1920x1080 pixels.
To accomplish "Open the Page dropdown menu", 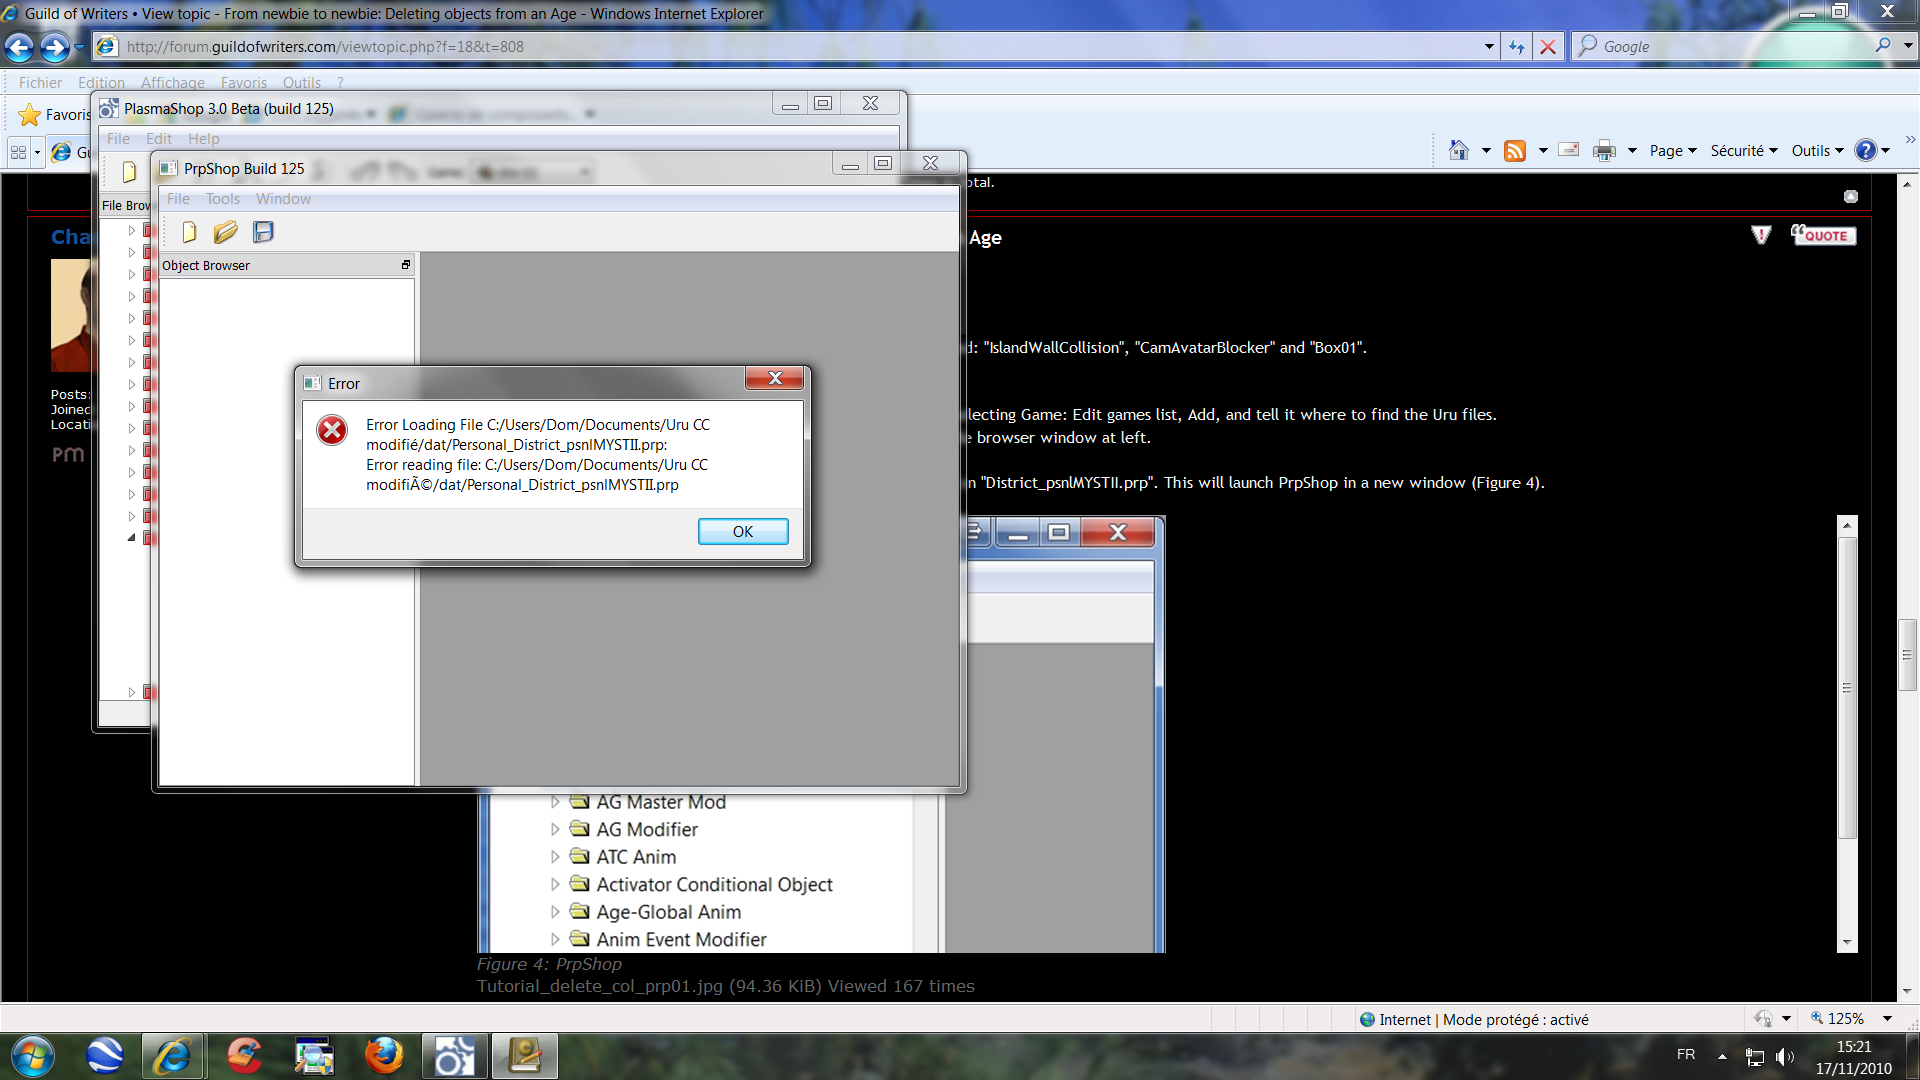I will click(x=1673, y=151).
